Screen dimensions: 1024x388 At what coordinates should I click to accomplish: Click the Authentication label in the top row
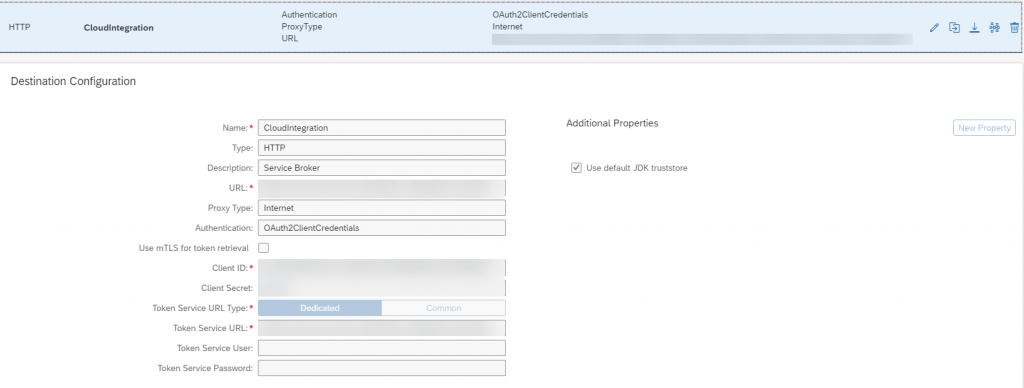click(309, 14)
